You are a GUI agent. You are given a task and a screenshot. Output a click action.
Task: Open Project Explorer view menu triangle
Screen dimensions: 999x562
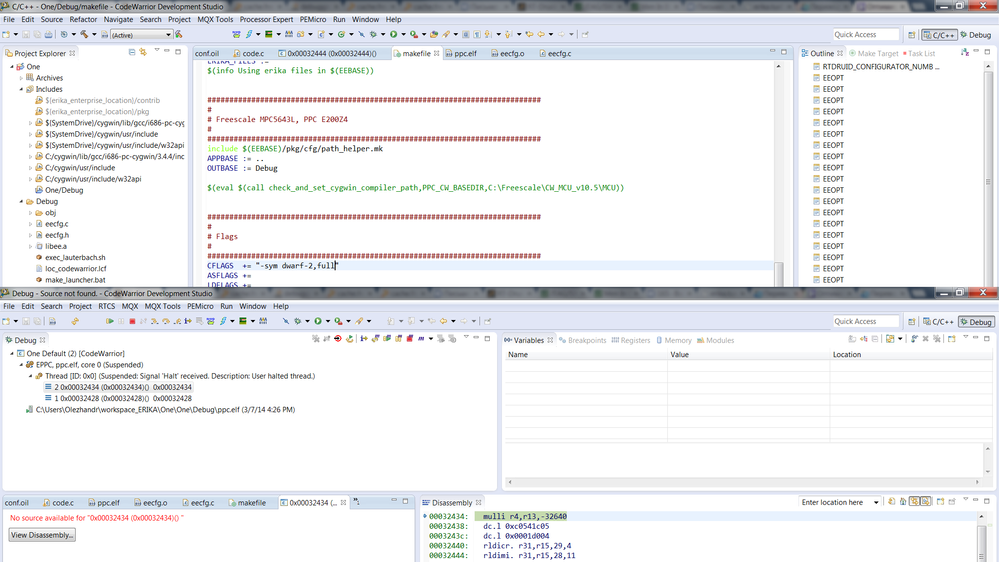click(157, 50)
